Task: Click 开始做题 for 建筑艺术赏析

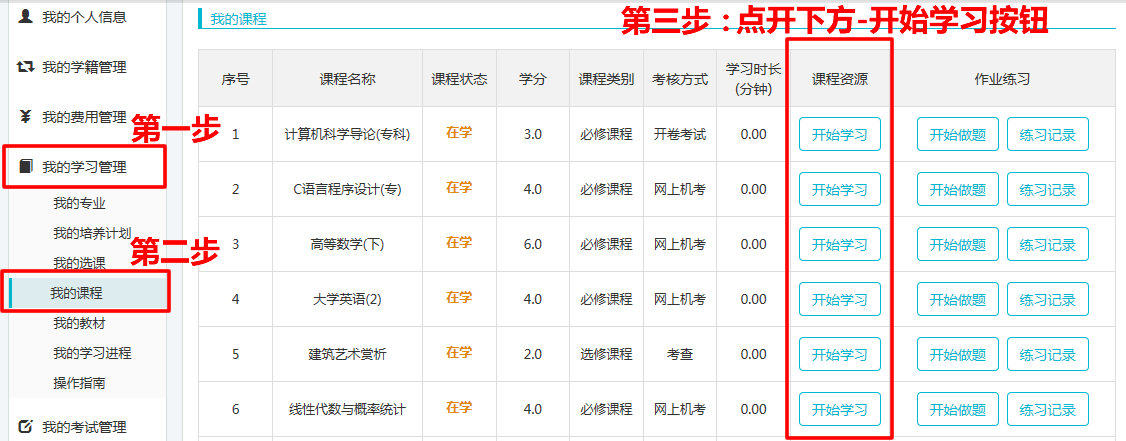Action: pos(957,354)
